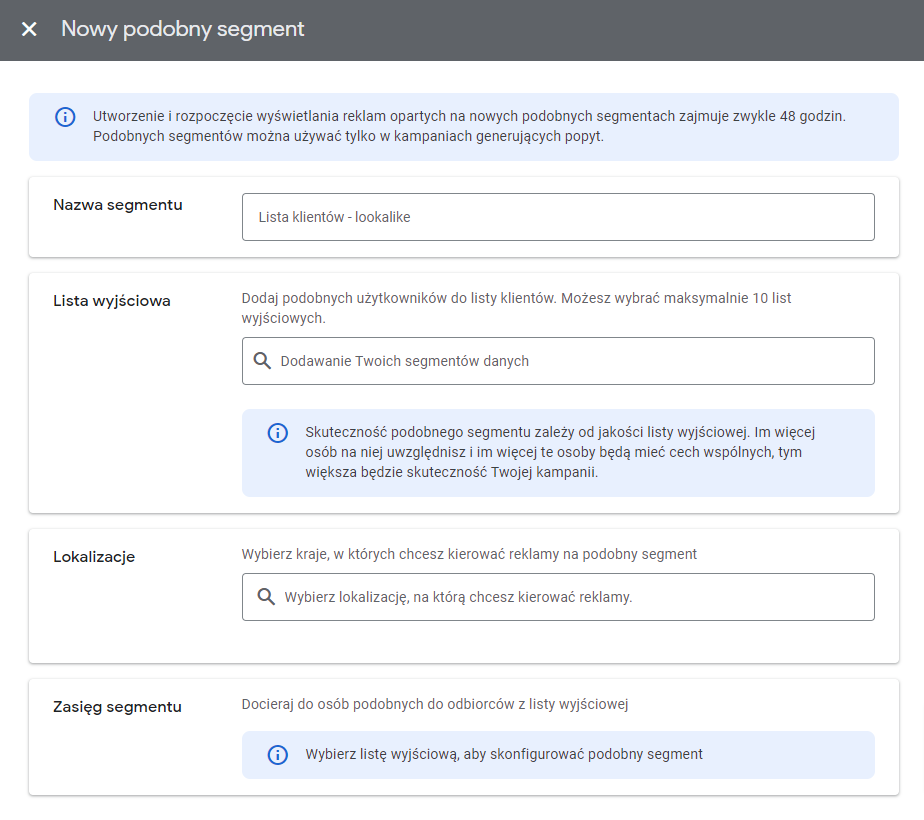924x820 pixels.
Task: Open the Wybierz lokalizację search box
Action: pos(570,597)
